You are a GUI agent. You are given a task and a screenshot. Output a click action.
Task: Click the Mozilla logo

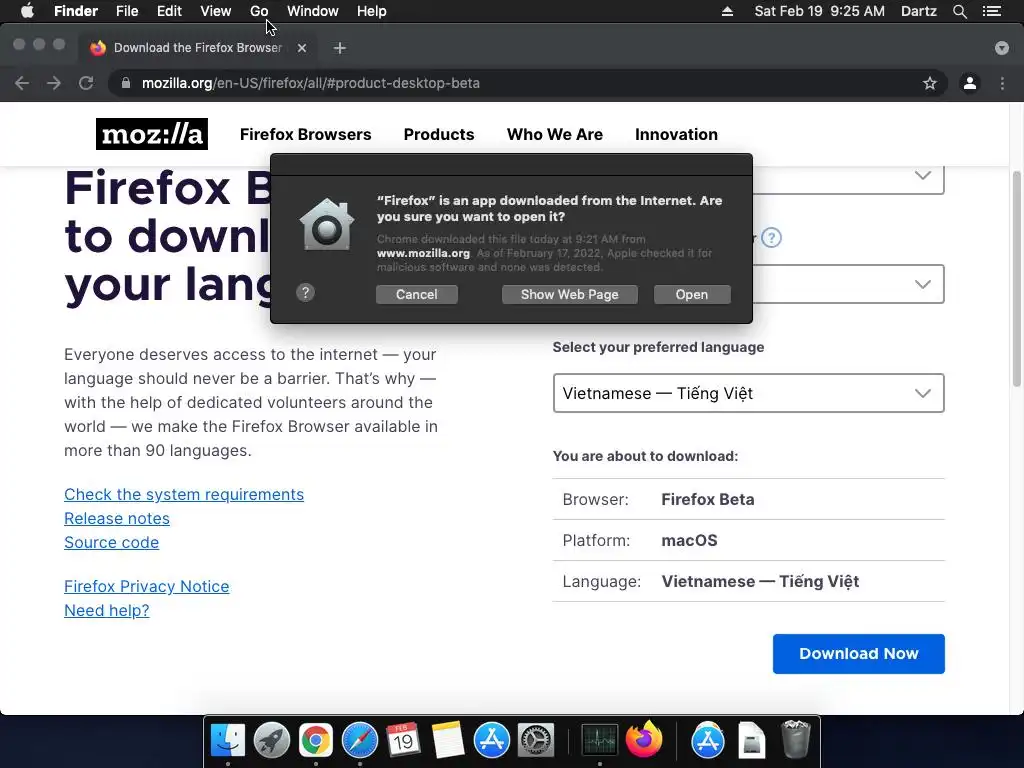pos(152,134)
